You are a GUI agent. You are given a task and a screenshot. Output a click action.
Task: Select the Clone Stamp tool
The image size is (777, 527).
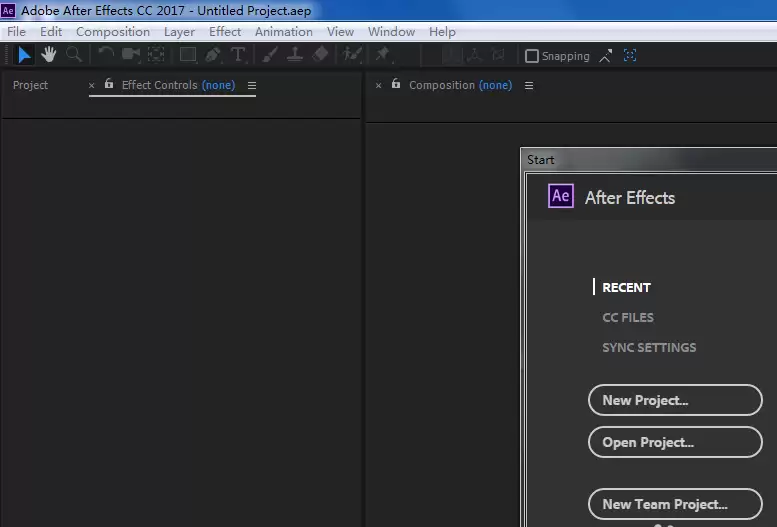click(295, 55)
